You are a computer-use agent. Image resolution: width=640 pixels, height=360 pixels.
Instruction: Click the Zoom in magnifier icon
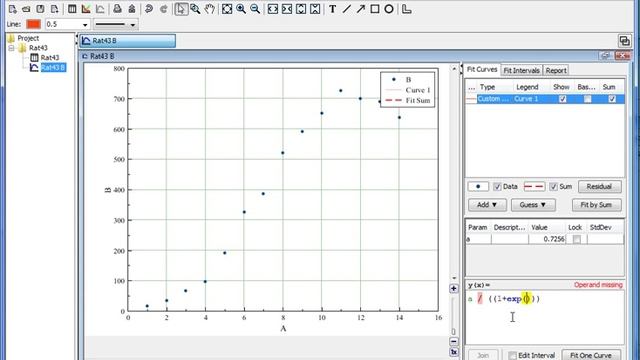(241, 9)
